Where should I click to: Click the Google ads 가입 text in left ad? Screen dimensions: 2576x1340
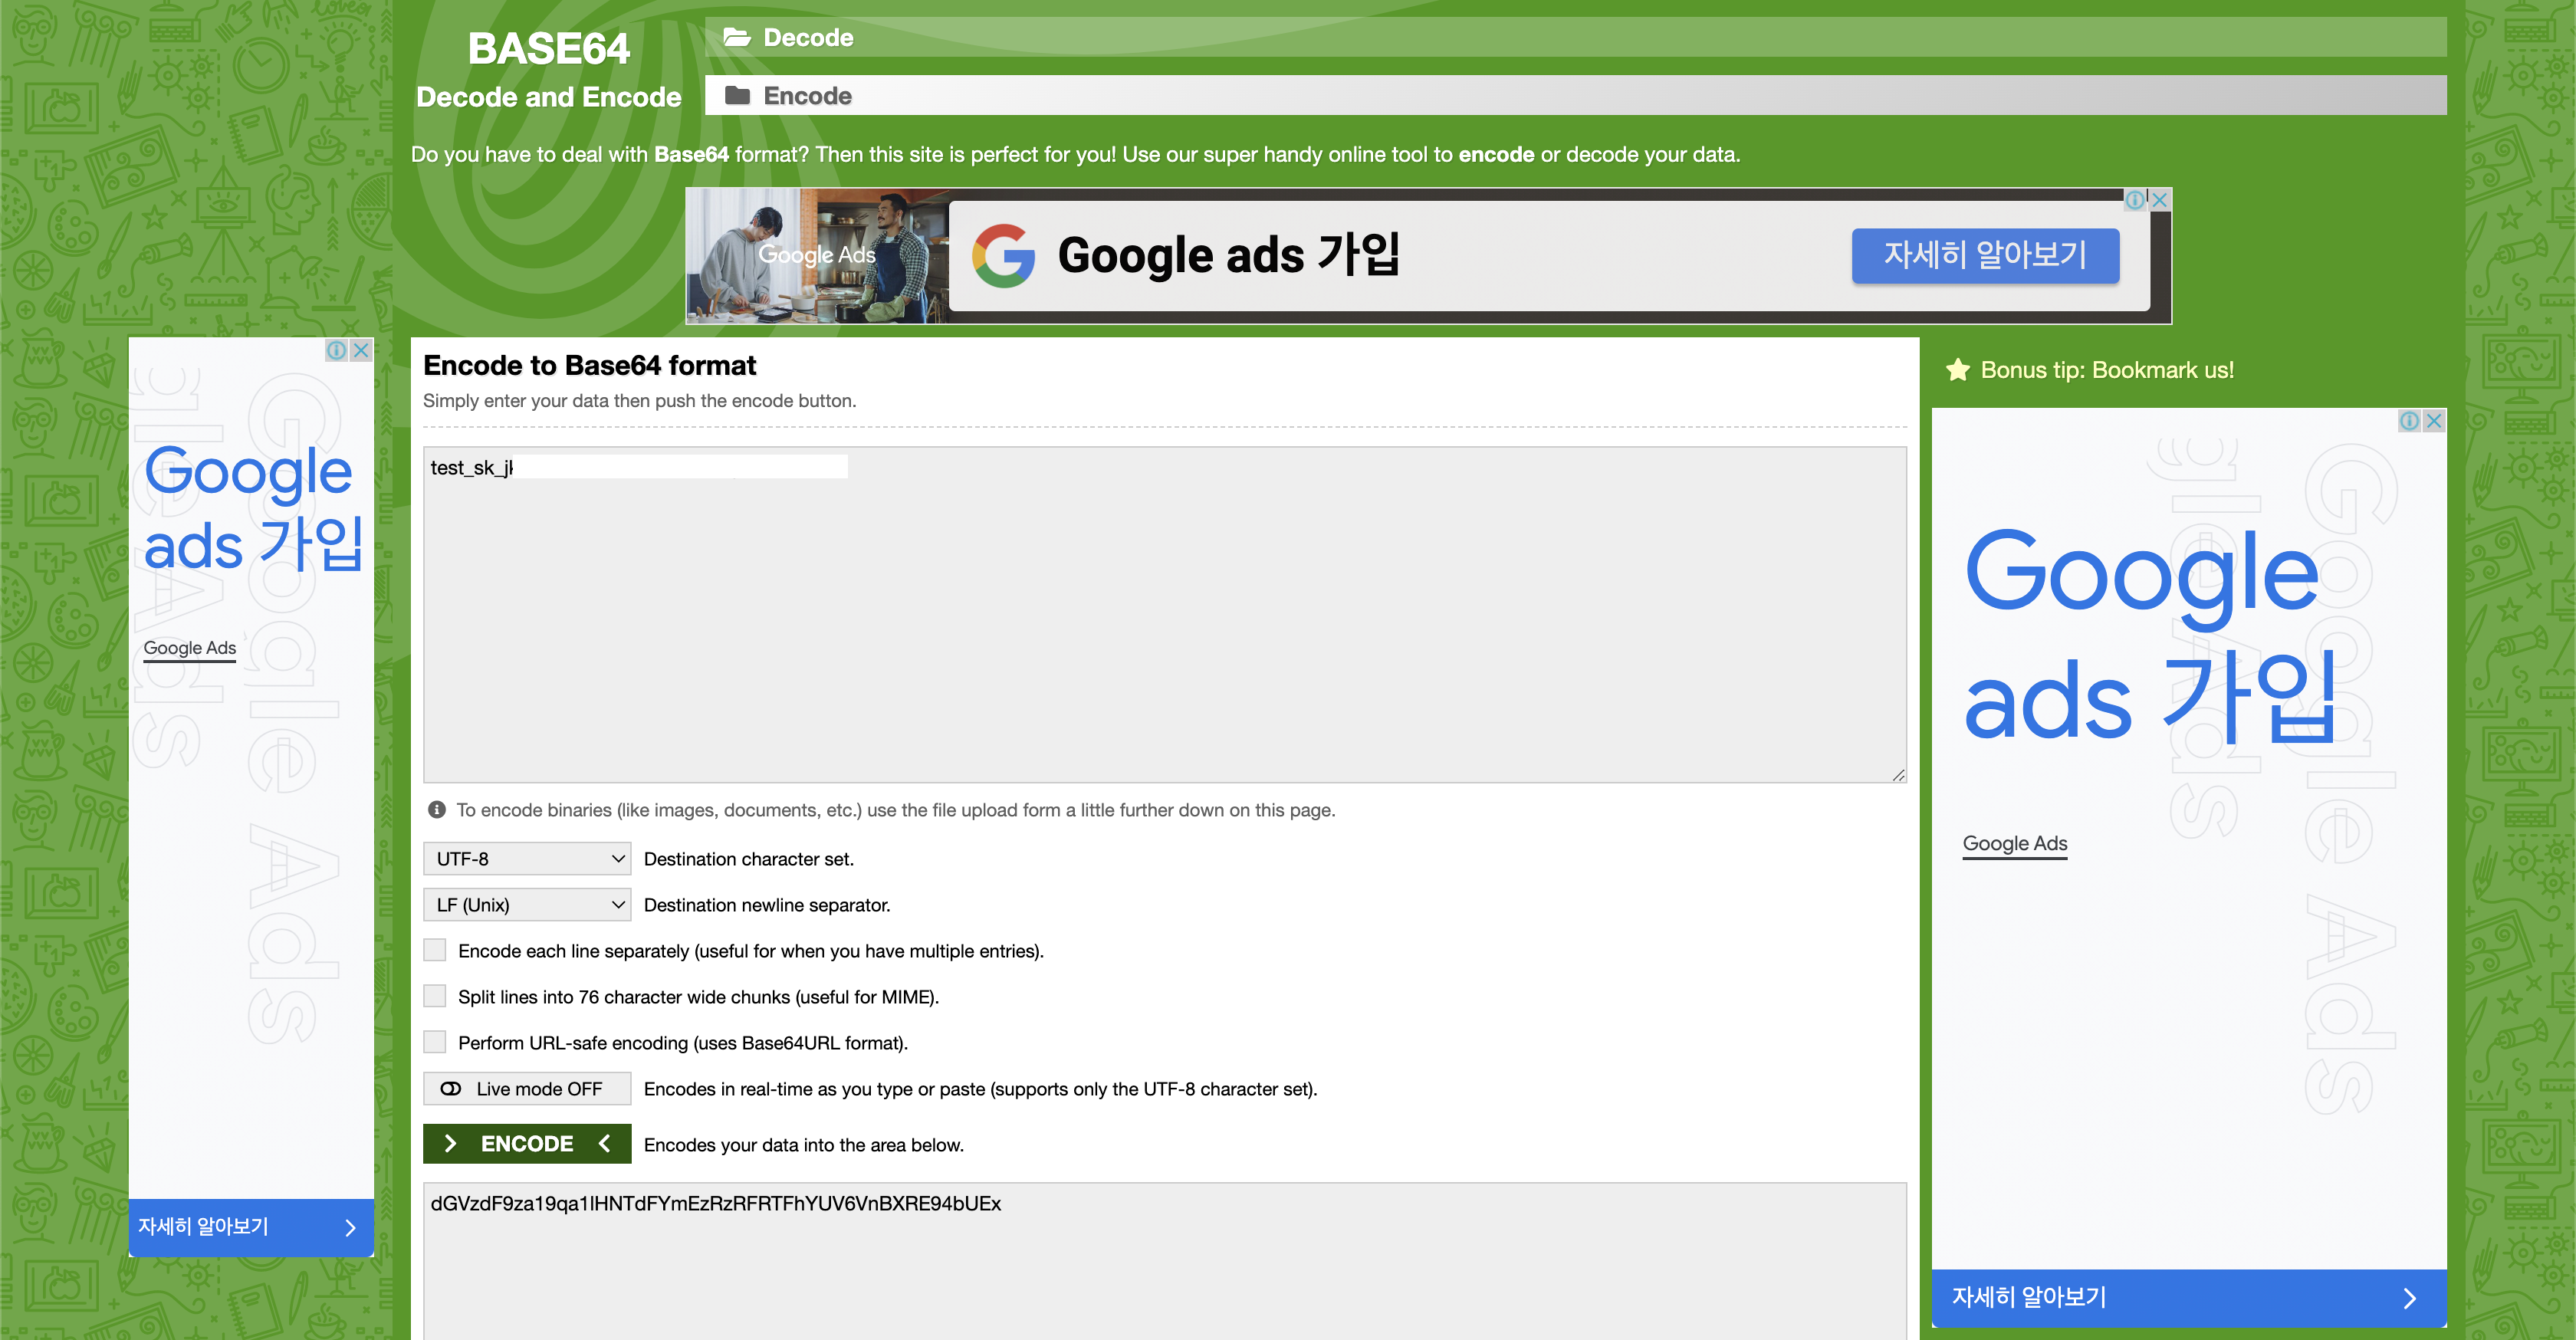coord(252,508)
